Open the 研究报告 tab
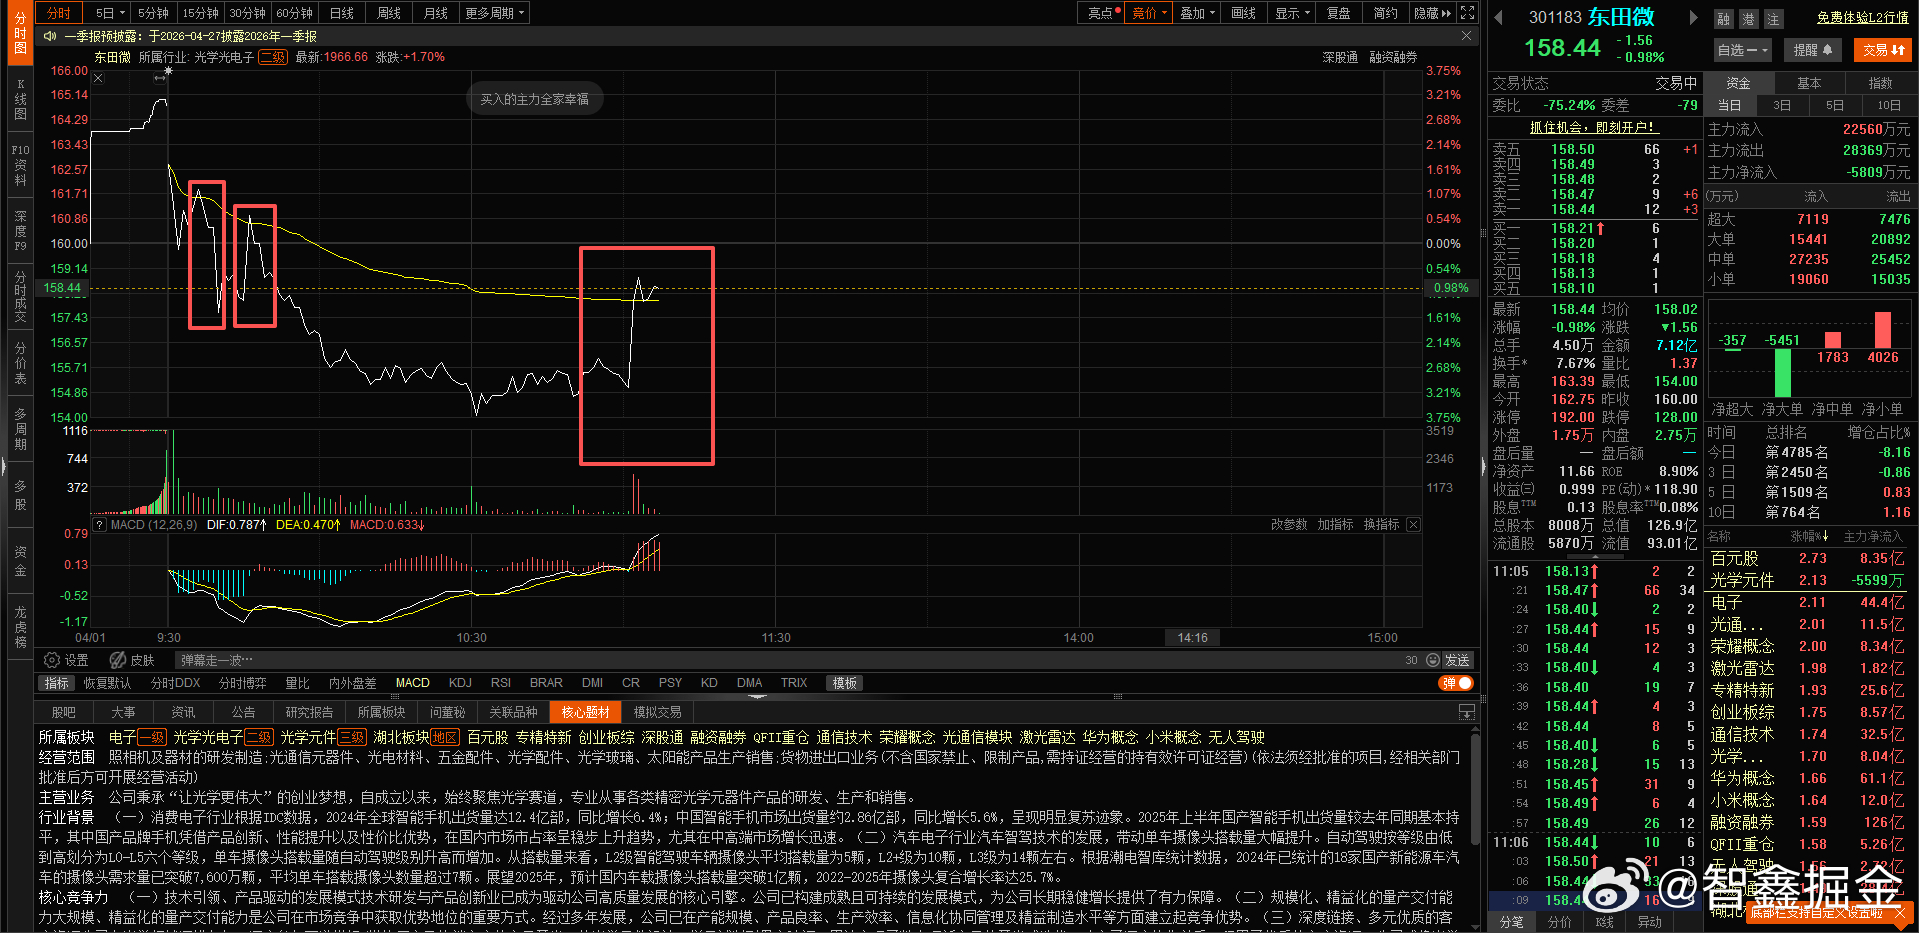Image resolution: width=1919 pixels, height=933 pixels. click(309, 712)
